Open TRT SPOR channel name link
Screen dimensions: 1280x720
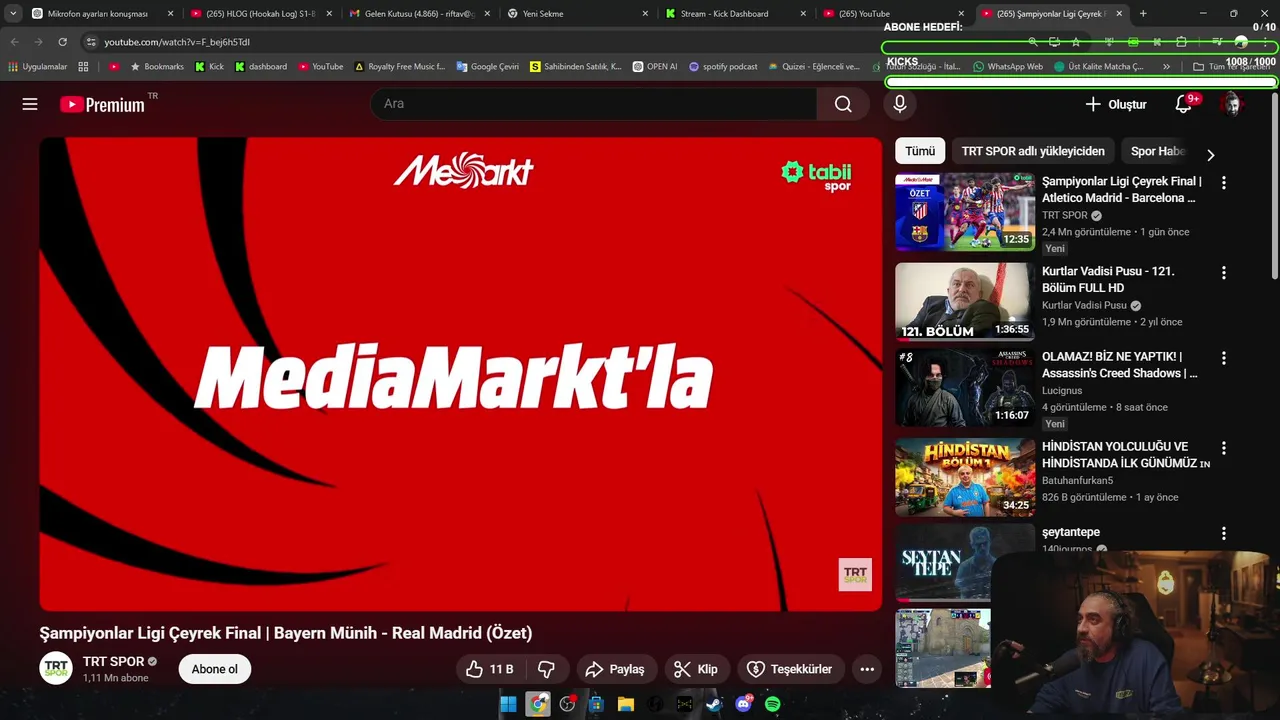click(x=113, y=661)
